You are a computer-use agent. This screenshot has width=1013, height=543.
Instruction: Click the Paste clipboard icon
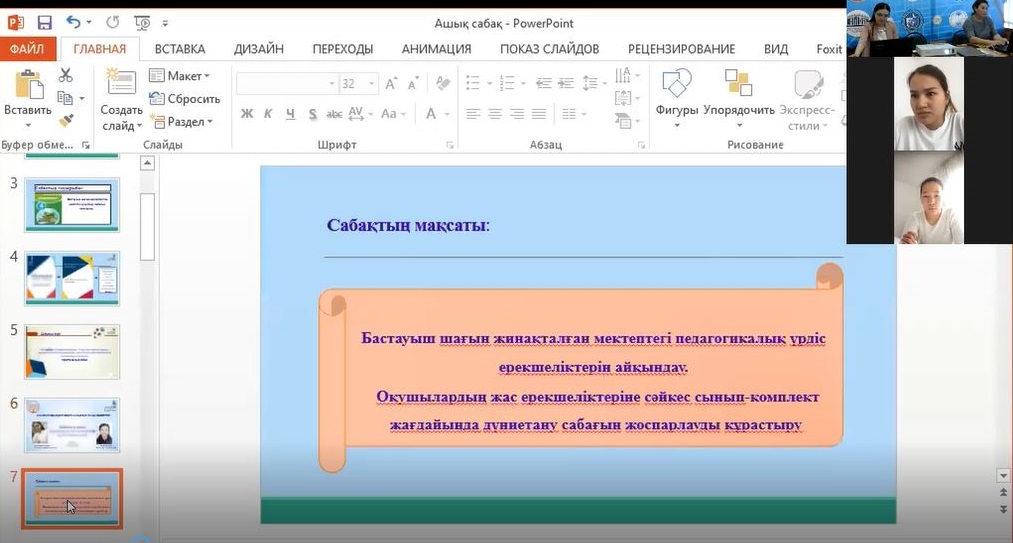click(27, 85)
